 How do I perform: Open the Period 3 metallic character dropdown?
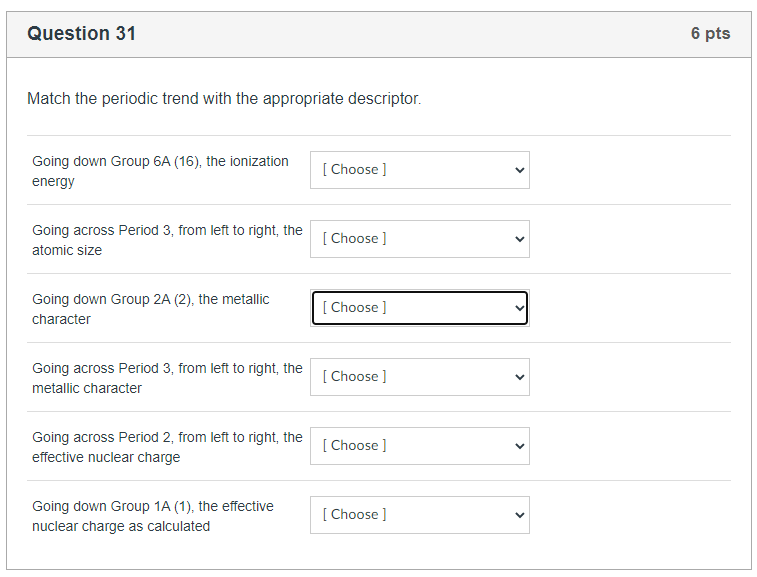[x=419, y=377]
